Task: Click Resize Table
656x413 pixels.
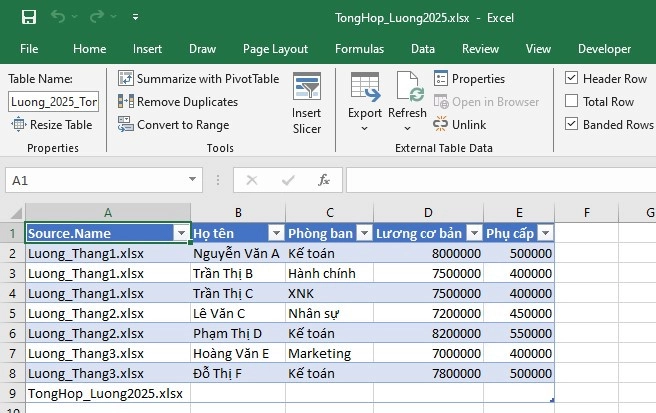Action: 52,125
